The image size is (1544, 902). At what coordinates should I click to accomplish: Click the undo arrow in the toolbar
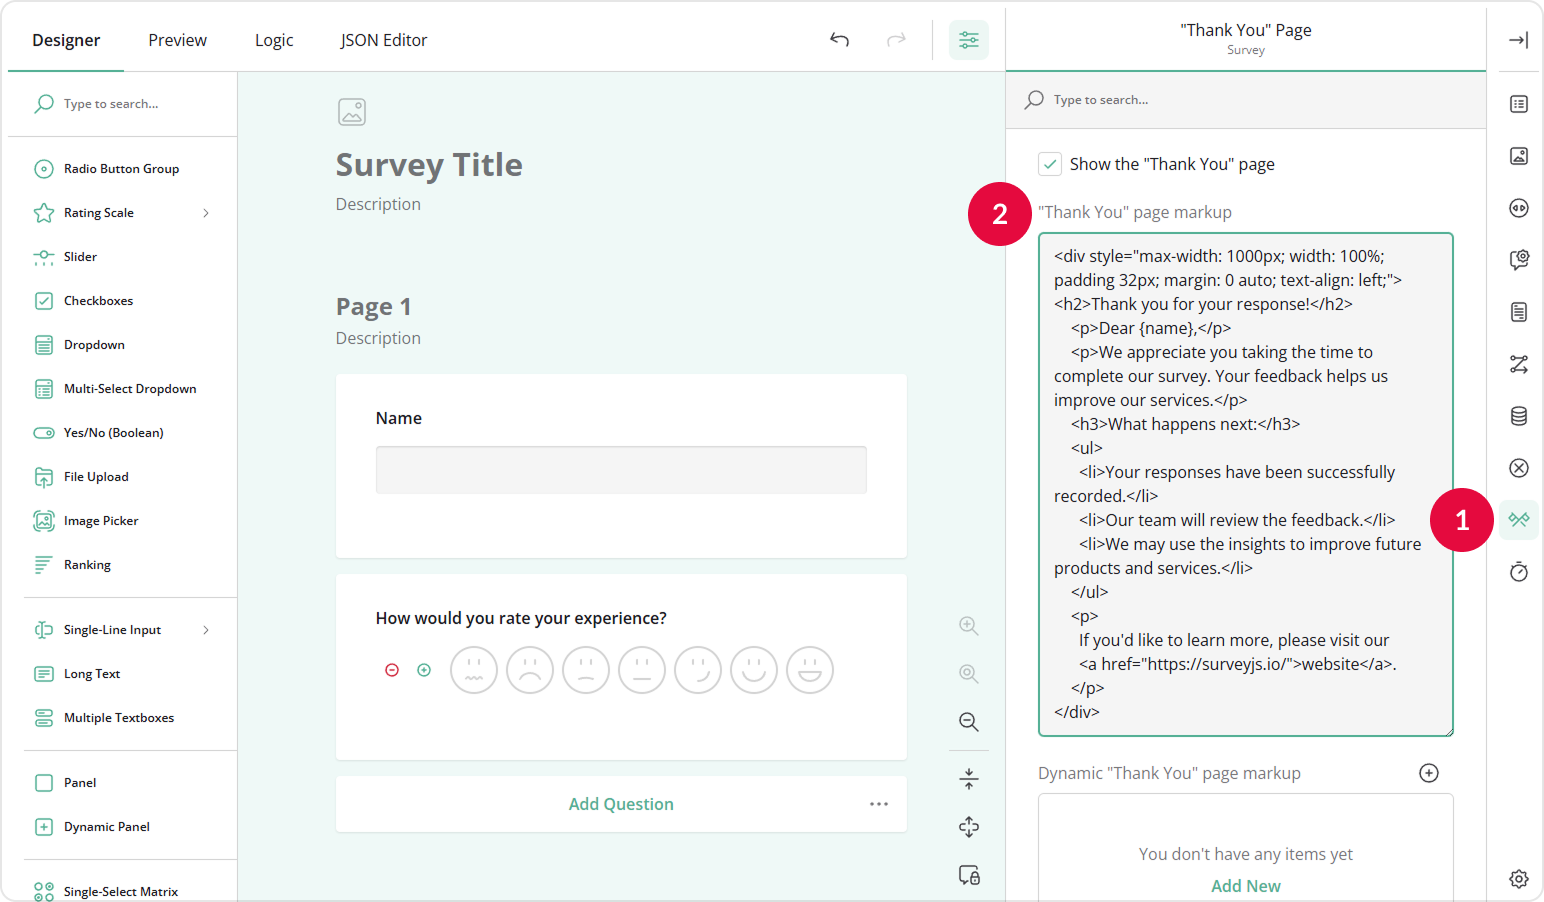(x=839, y=39)
